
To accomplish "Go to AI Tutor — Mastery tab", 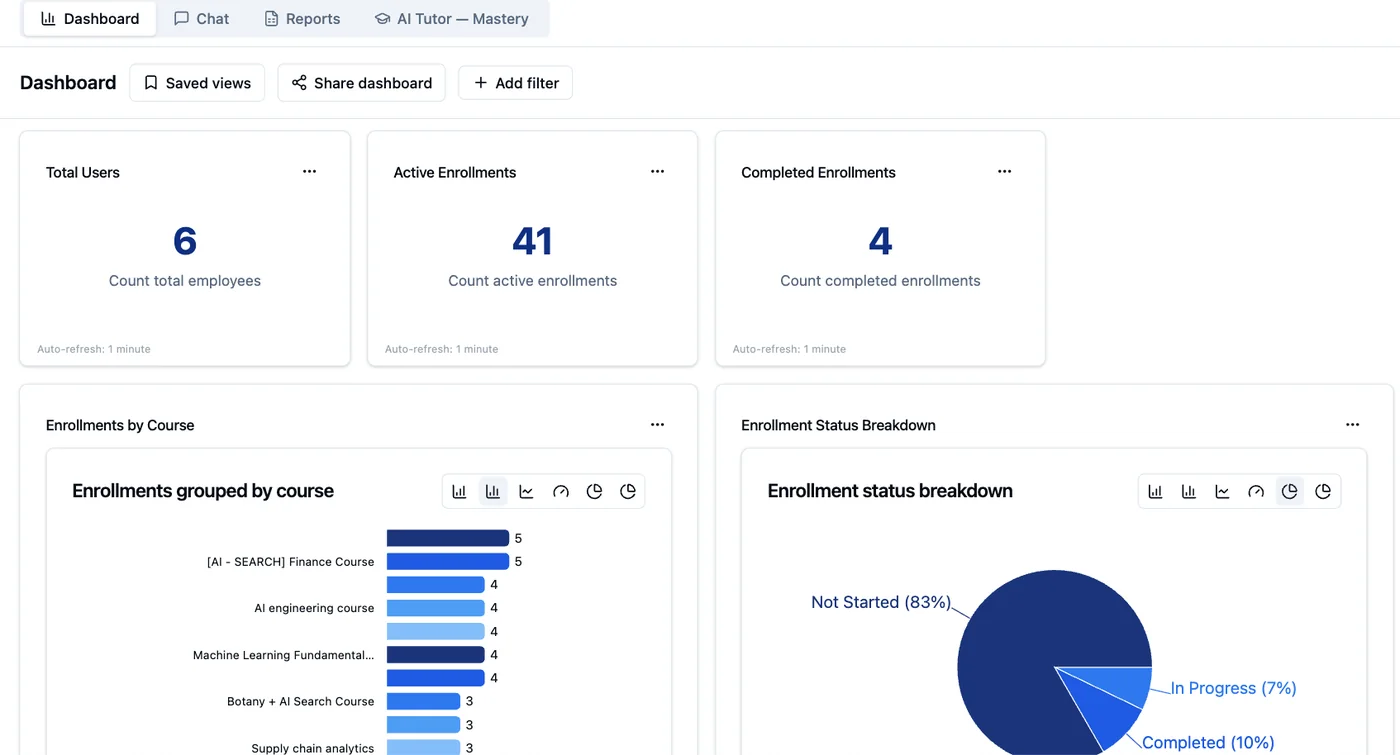I will click(x=451, y=19).
